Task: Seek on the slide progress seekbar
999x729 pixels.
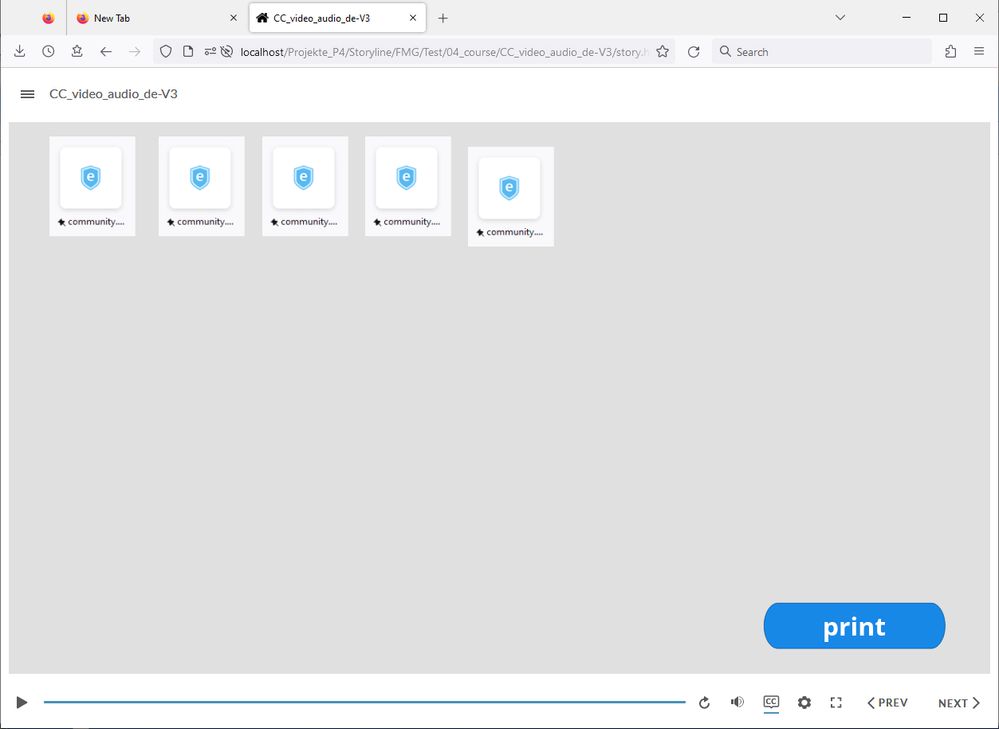Action: point(364,702)
